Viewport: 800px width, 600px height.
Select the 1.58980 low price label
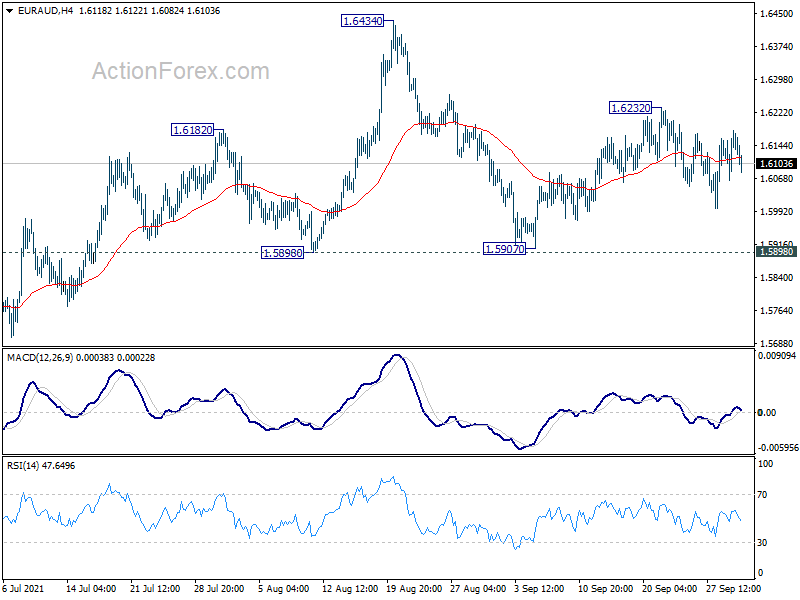[282, 253]
